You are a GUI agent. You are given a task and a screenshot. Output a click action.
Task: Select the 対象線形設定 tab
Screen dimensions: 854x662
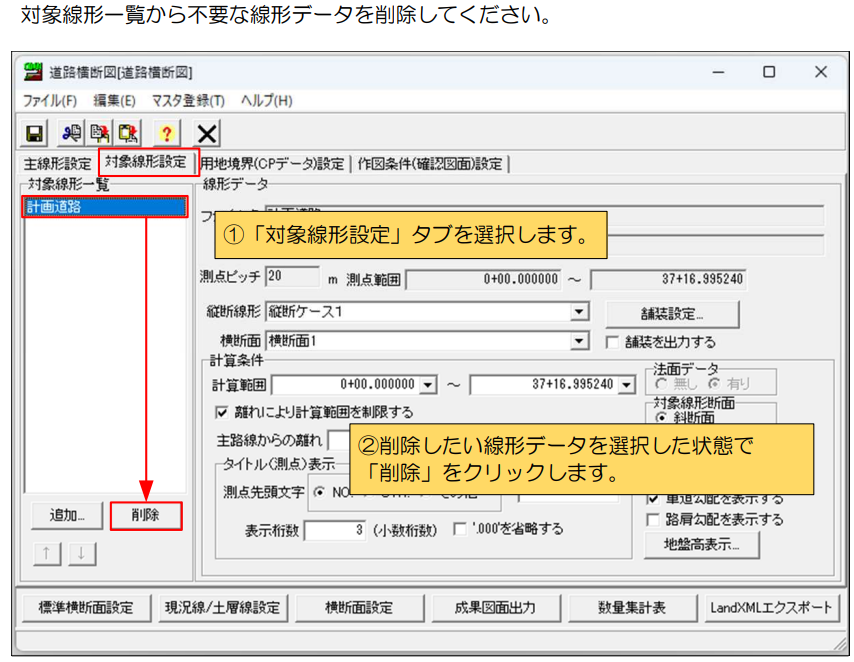coord(146,162)
